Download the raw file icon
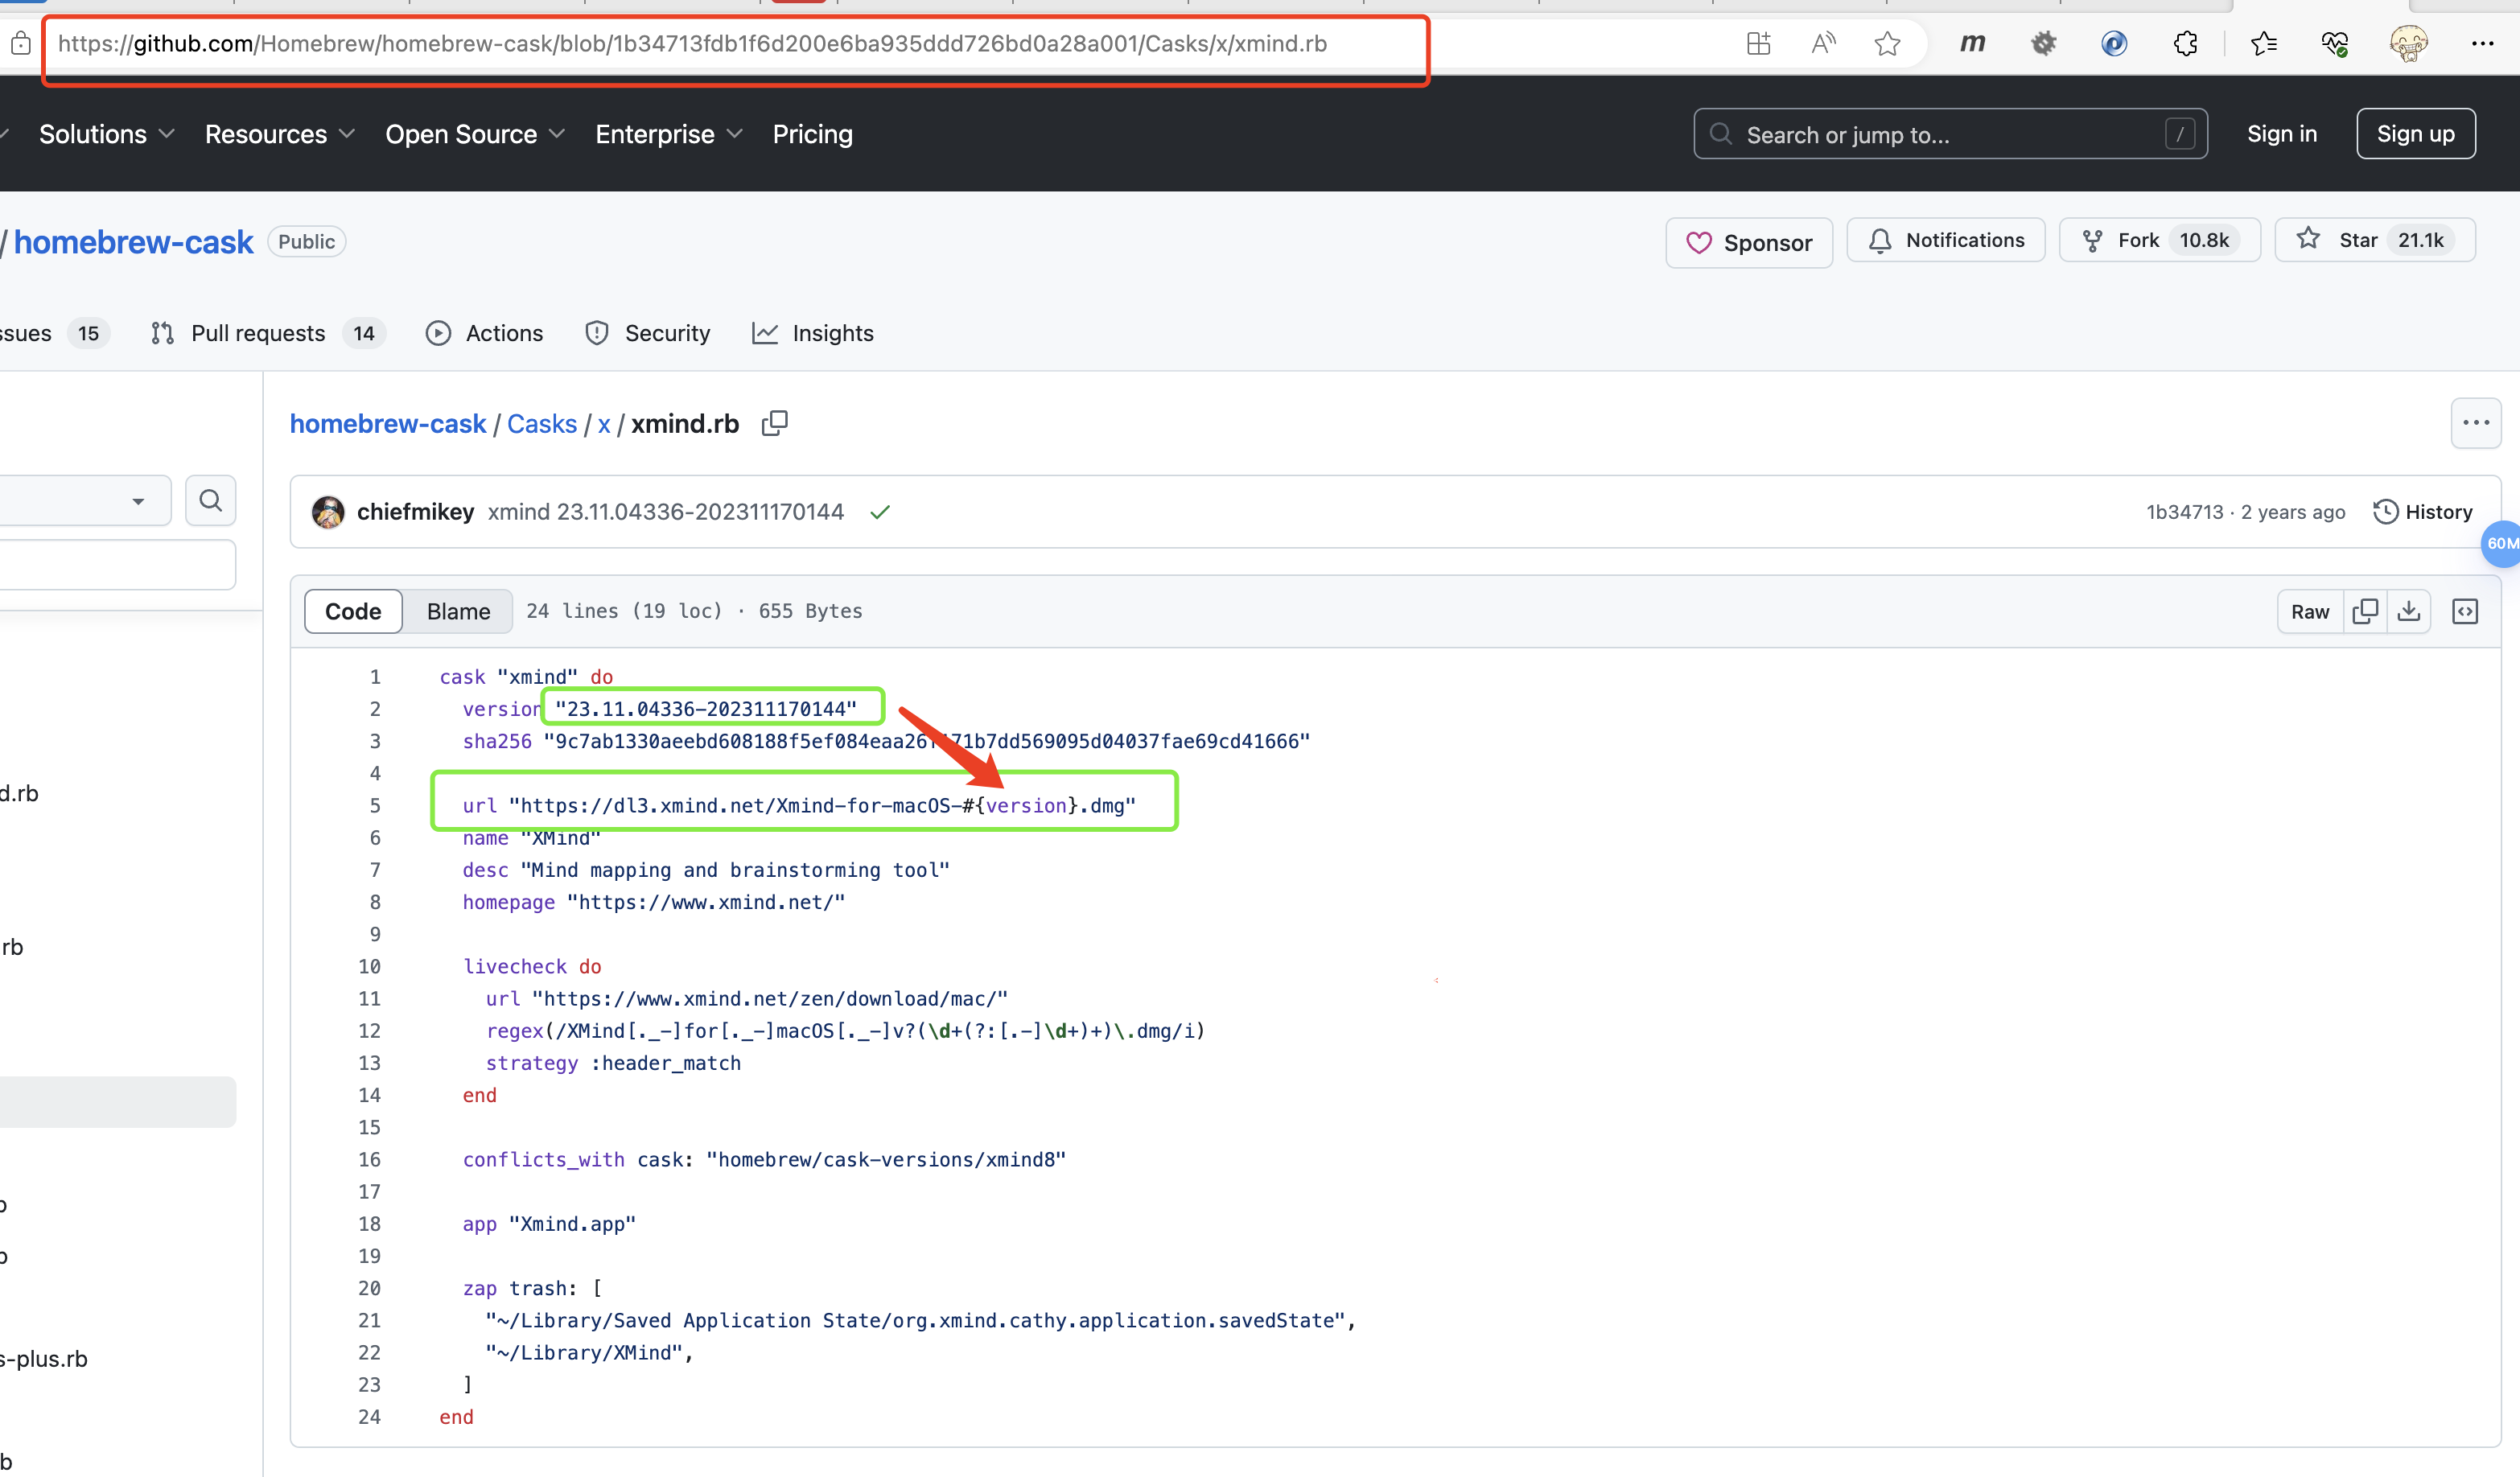This screenshot has width=2520, height=1477. (2409, 611)
